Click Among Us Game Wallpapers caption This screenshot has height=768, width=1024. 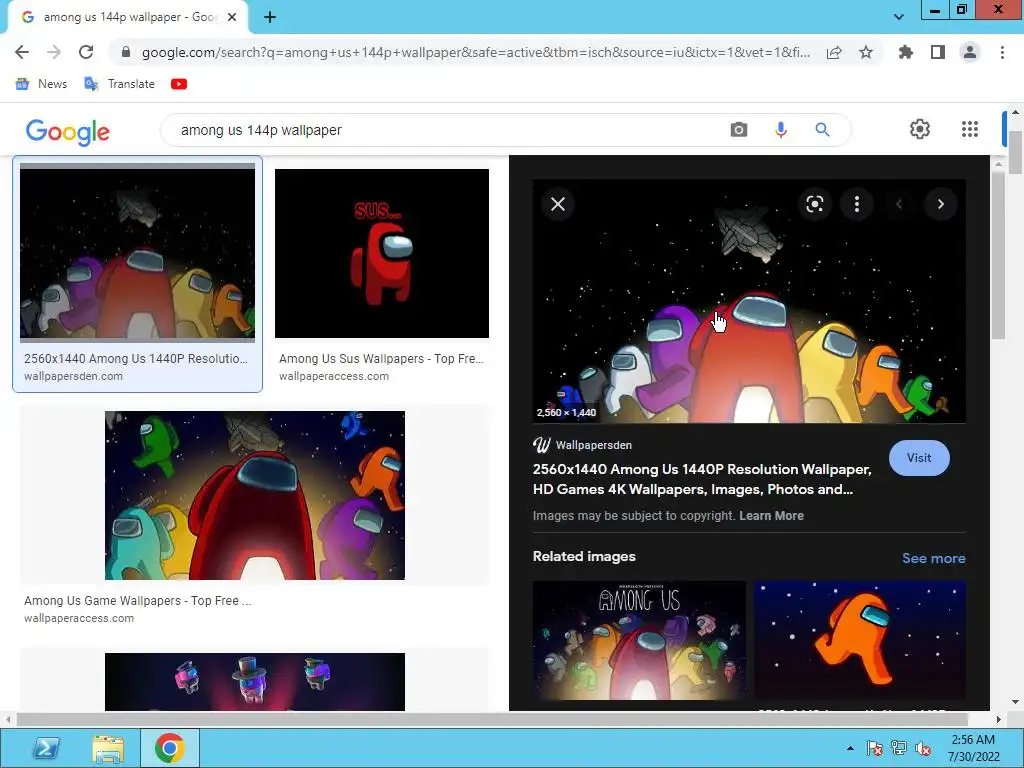(137, 601)
